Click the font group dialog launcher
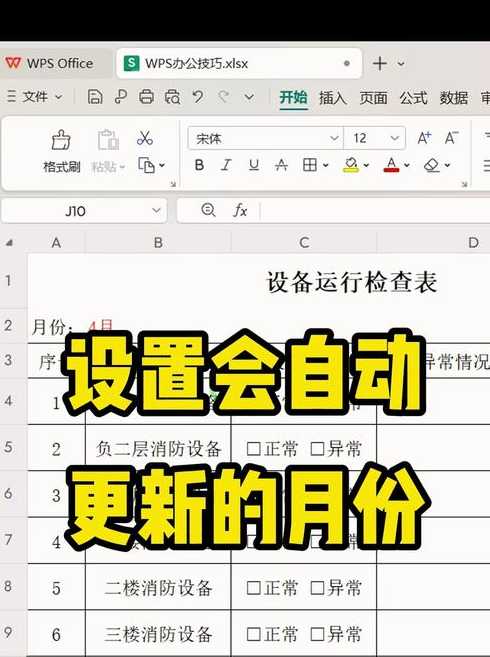Viewport: 490px width, 657px height. 464,184
